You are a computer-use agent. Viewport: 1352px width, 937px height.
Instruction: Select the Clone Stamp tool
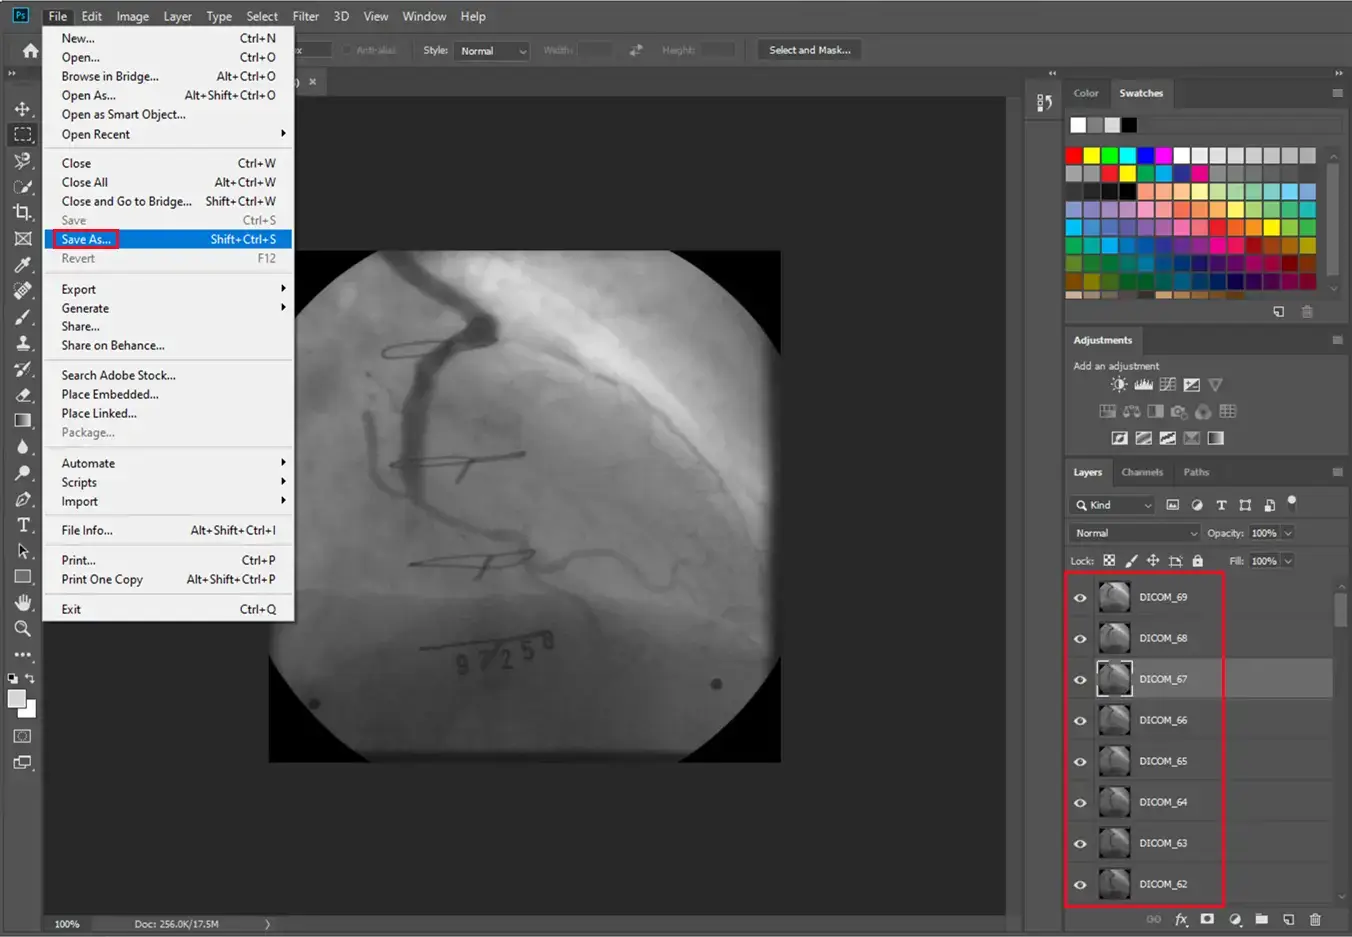[22, 343]
